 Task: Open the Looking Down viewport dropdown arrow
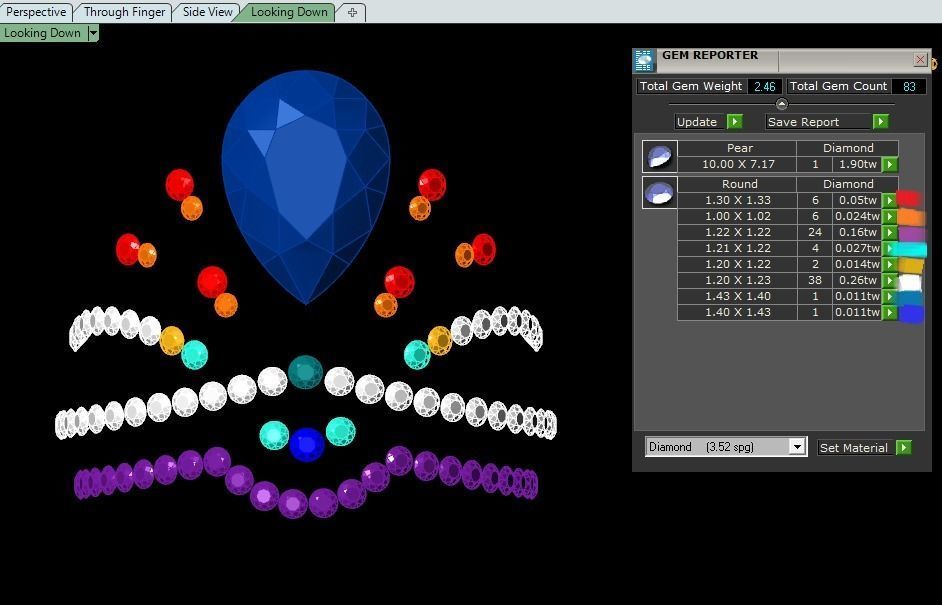pos(93,33)
